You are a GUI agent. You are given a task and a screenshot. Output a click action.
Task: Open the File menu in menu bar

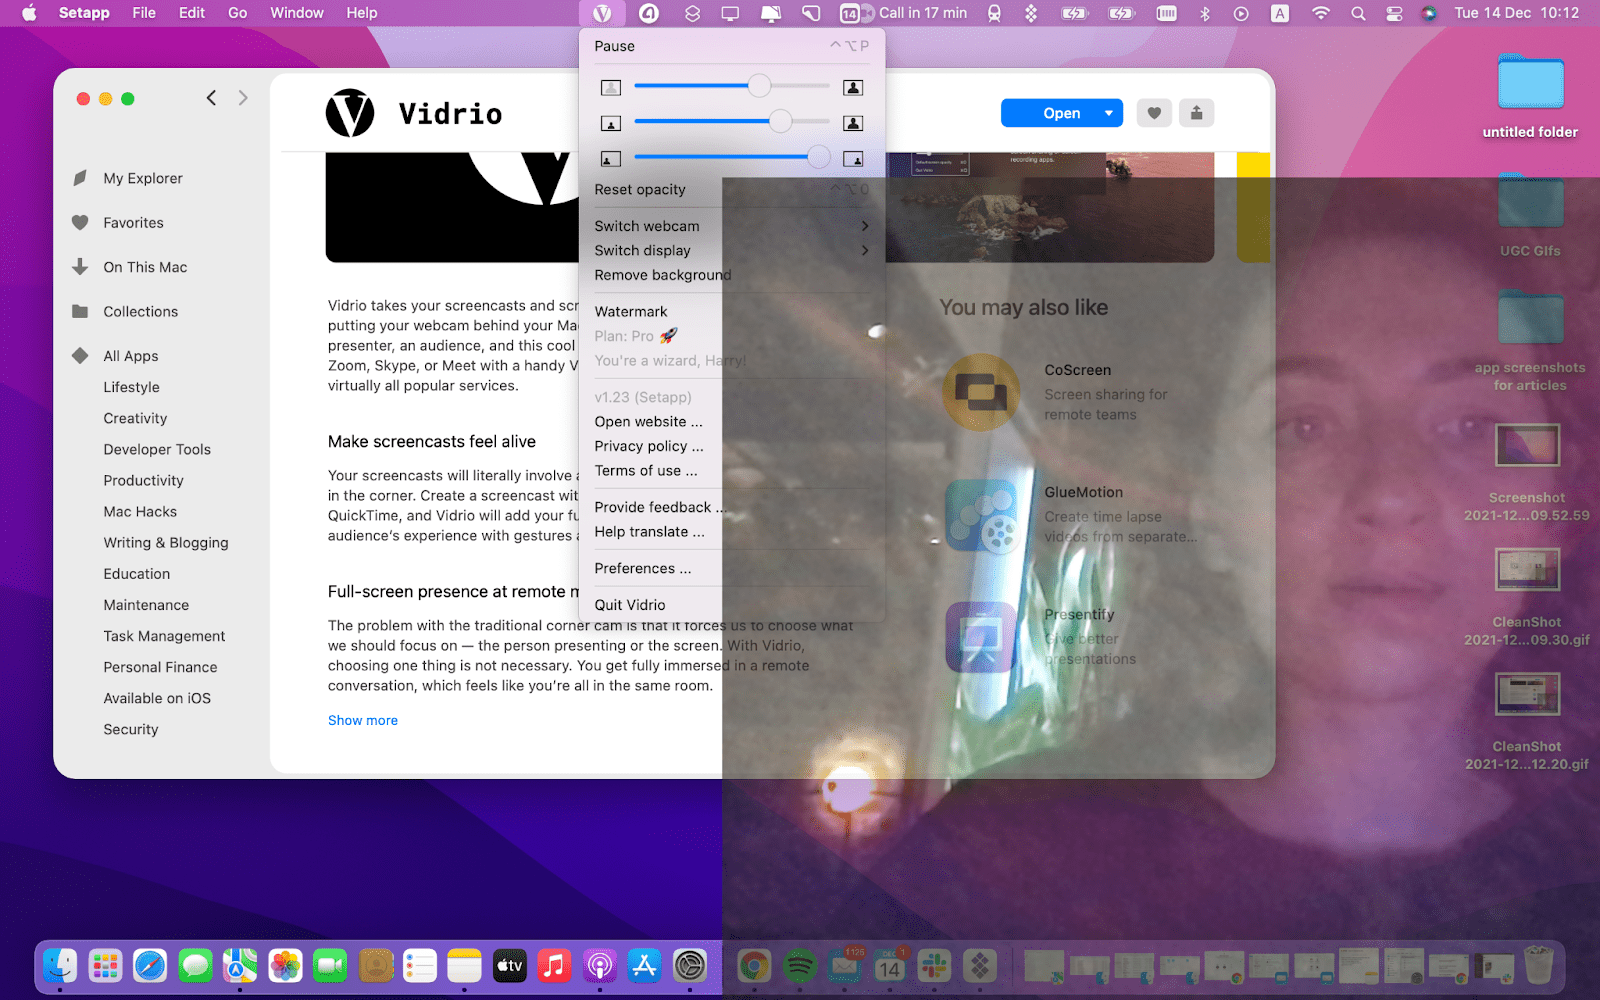click(x=144, y=13)
